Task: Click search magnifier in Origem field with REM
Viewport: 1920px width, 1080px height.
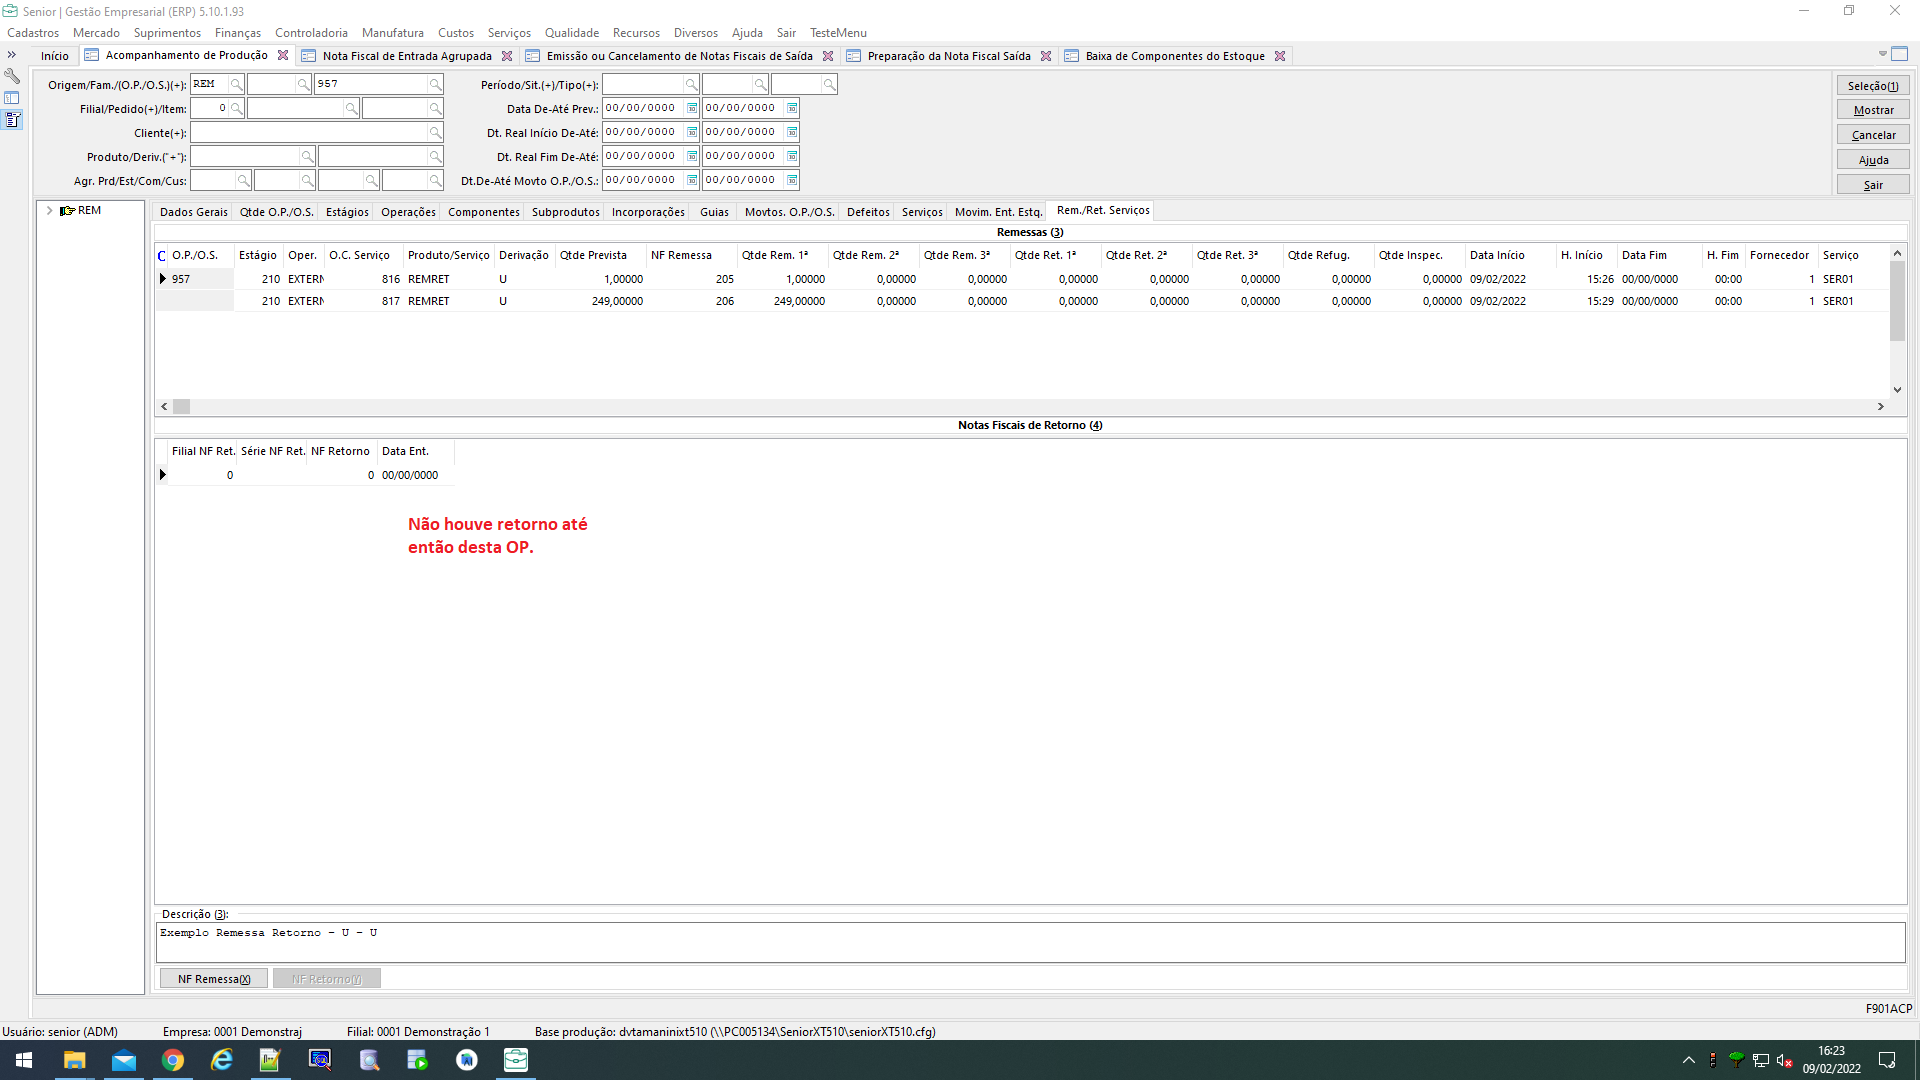Action: [x=236, y=85]
